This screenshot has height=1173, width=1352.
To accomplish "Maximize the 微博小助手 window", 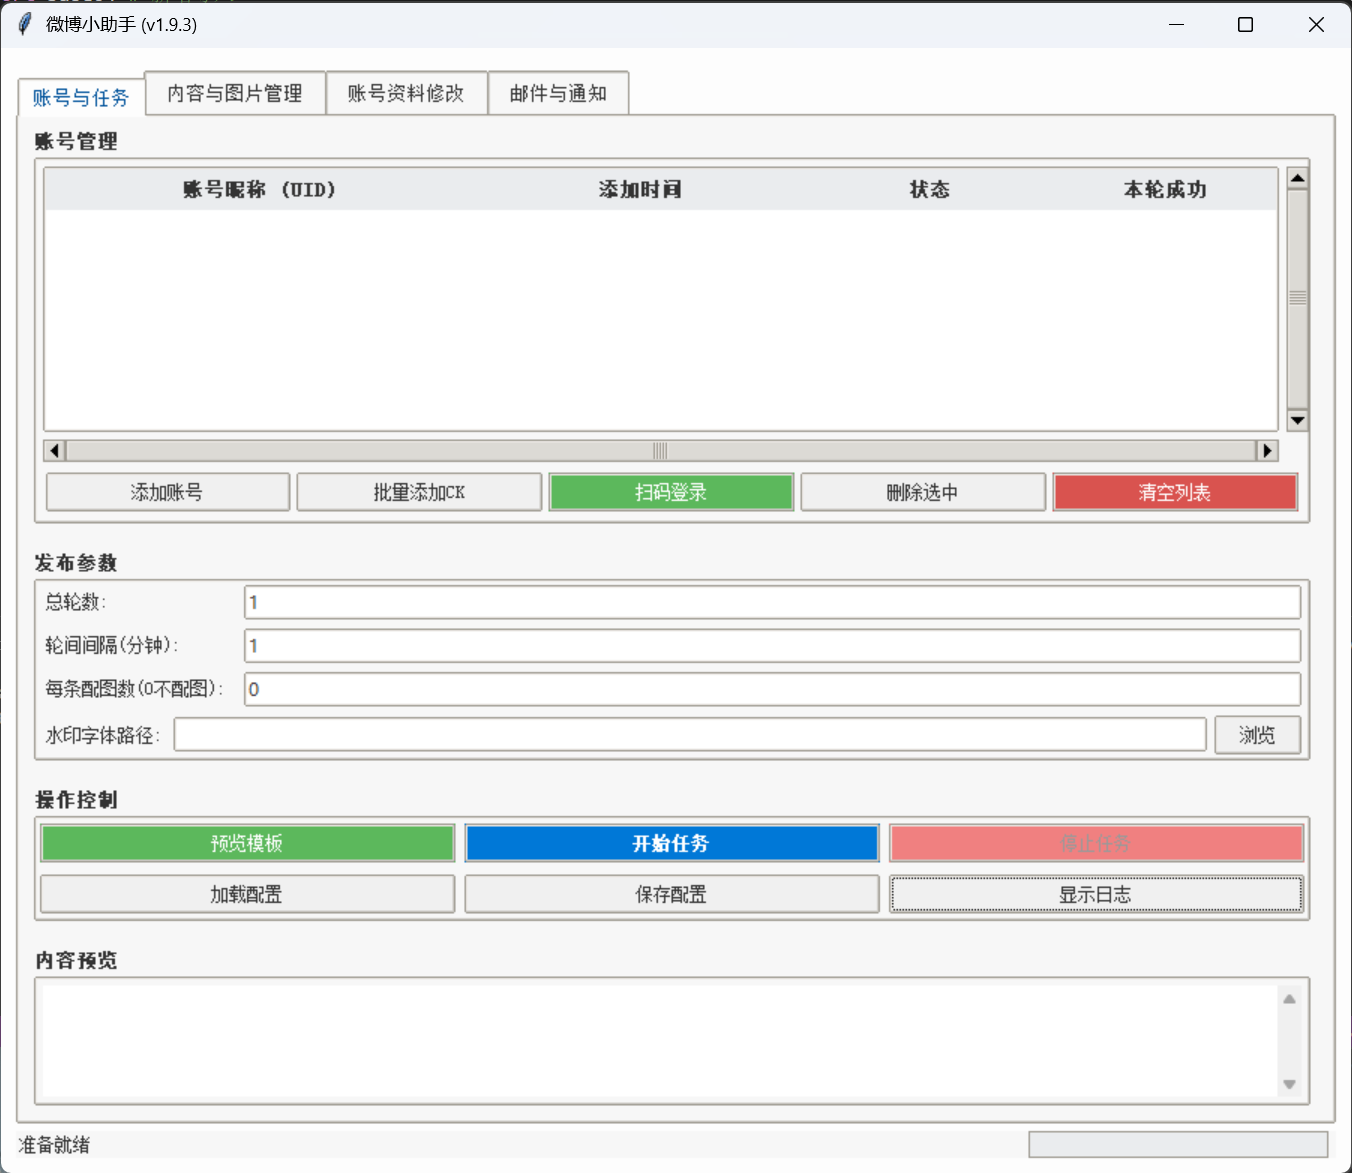I will (x=1245, y=24).
